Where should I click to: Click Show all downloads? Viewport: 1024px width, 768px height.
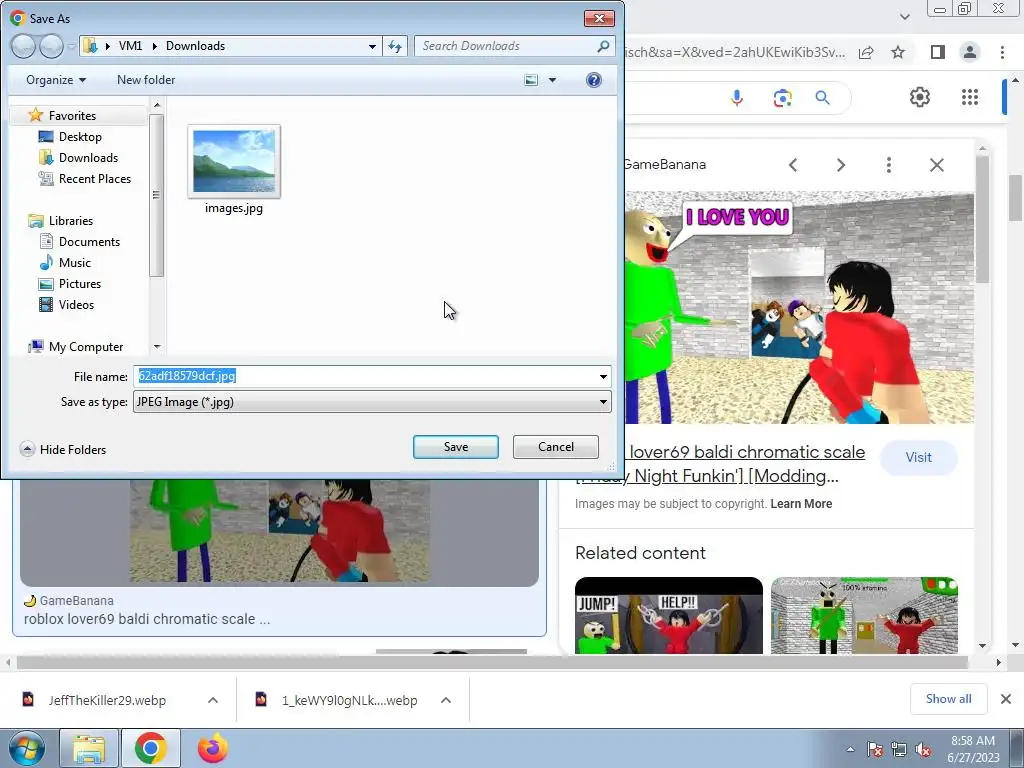coord(948,699)
